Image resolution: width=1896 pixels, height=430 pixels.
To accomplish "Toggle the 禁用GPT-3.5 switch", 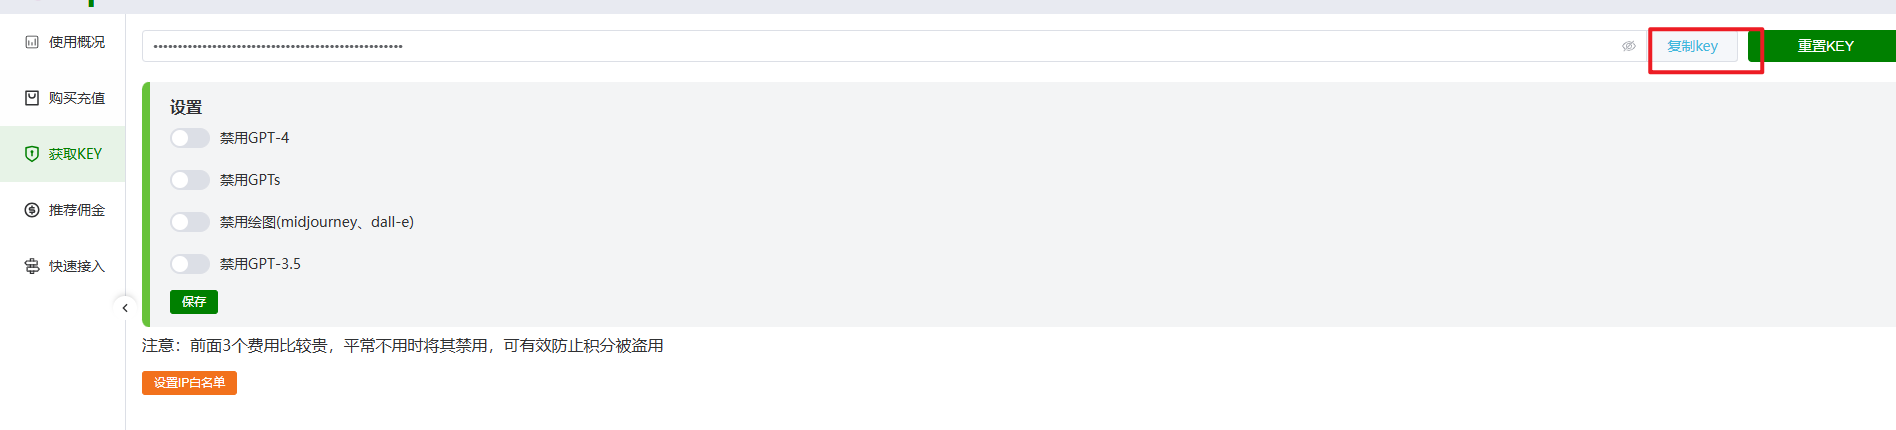I will 190,264.
